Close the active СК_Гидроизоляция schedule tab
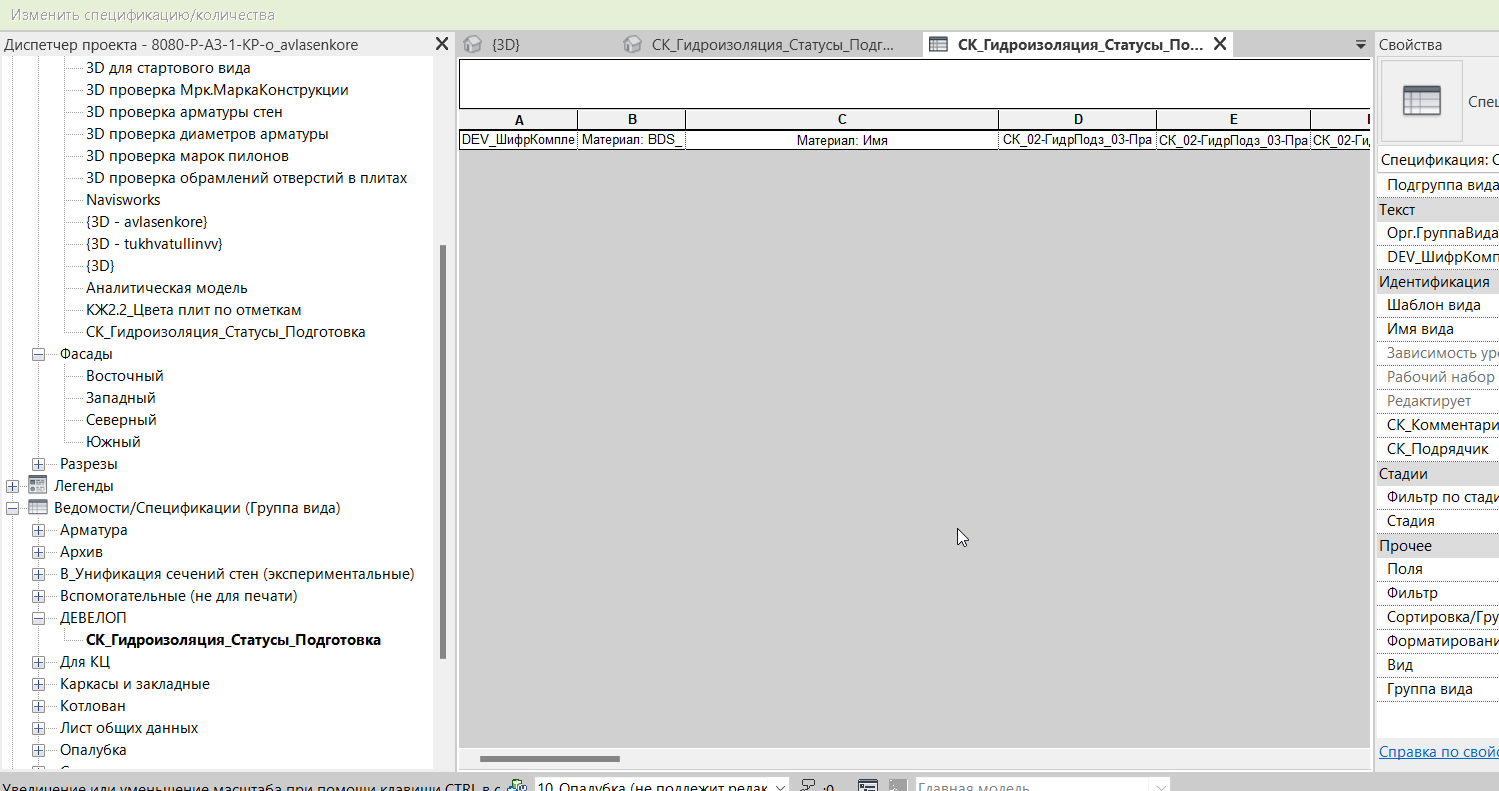This screenshot has width=1499, height=791. point(1220,44)
